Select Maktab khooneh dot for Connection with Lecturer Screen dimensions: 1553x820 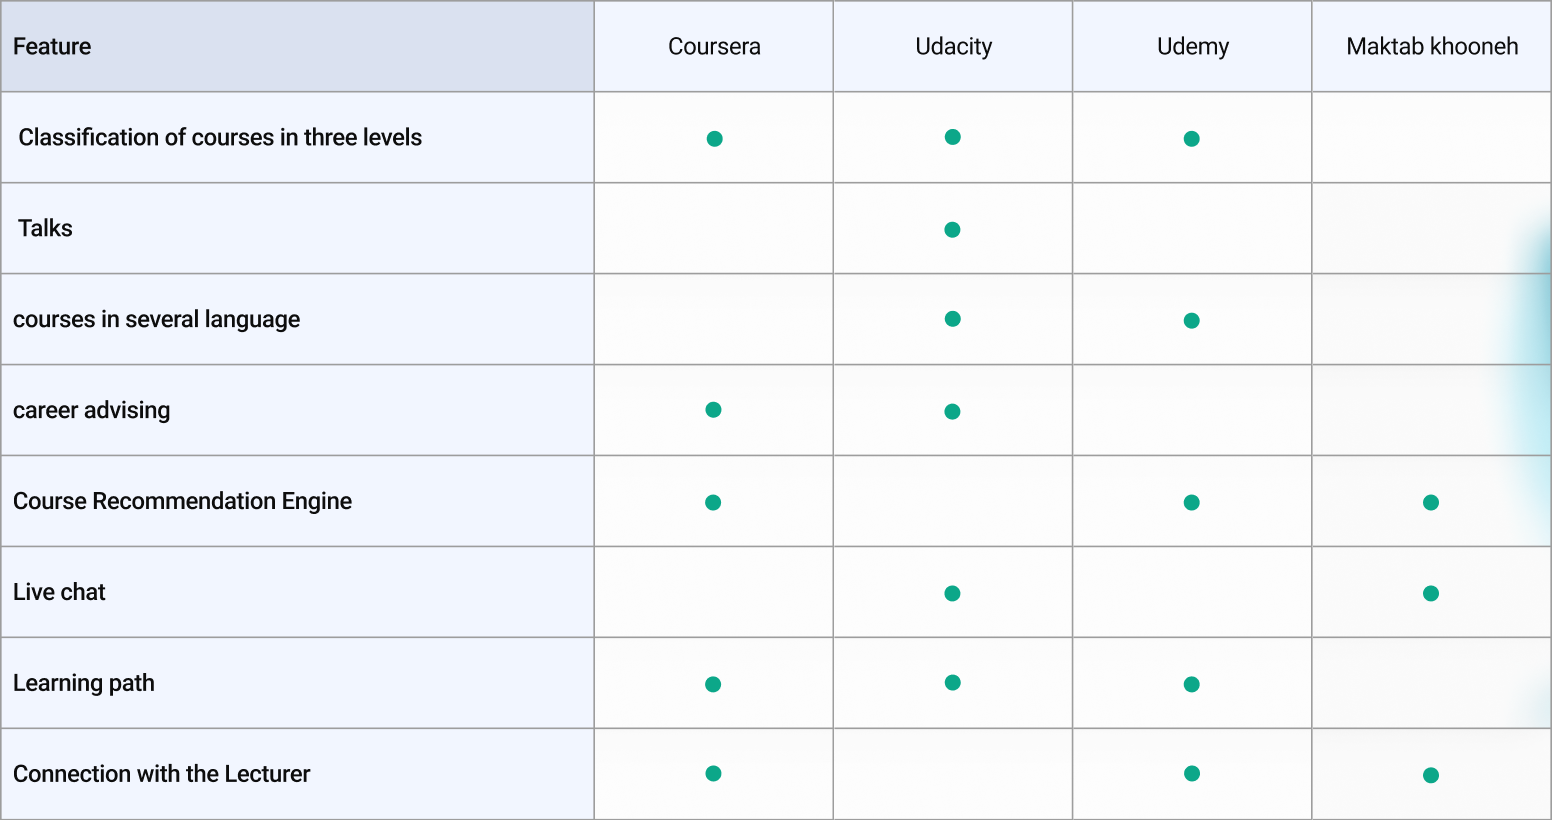pos(1431,775)
